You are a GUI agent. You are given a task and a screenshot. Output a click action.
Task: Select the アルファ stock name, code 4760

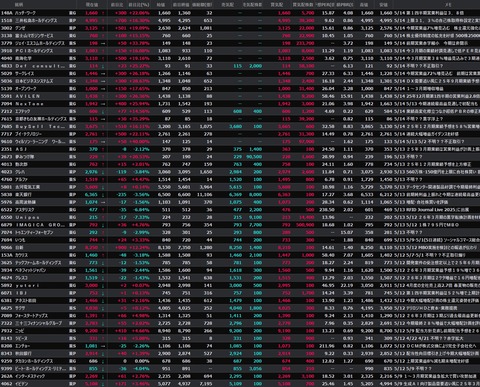[22, 180]
